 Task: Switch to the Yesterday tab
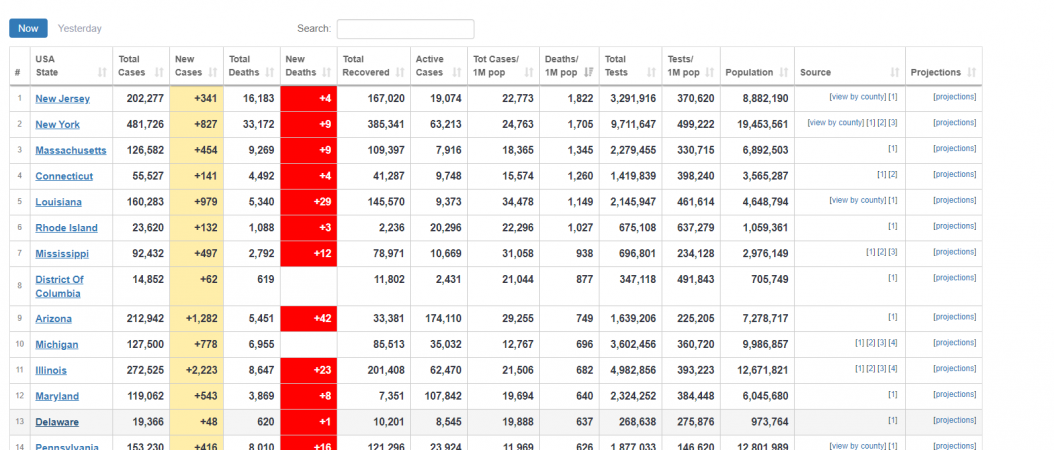pos(80,28)
